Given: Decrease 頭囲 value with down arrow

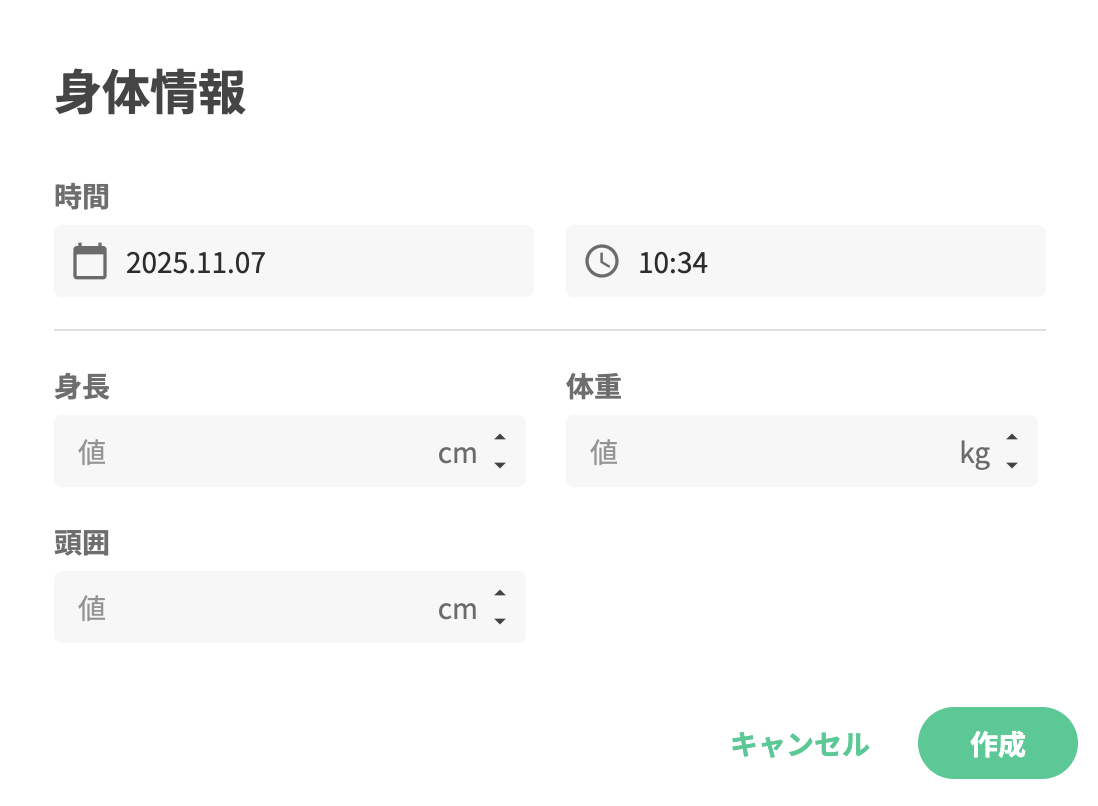Looking at the screenshot, I should pyautogui.click(x=500, y=621).
